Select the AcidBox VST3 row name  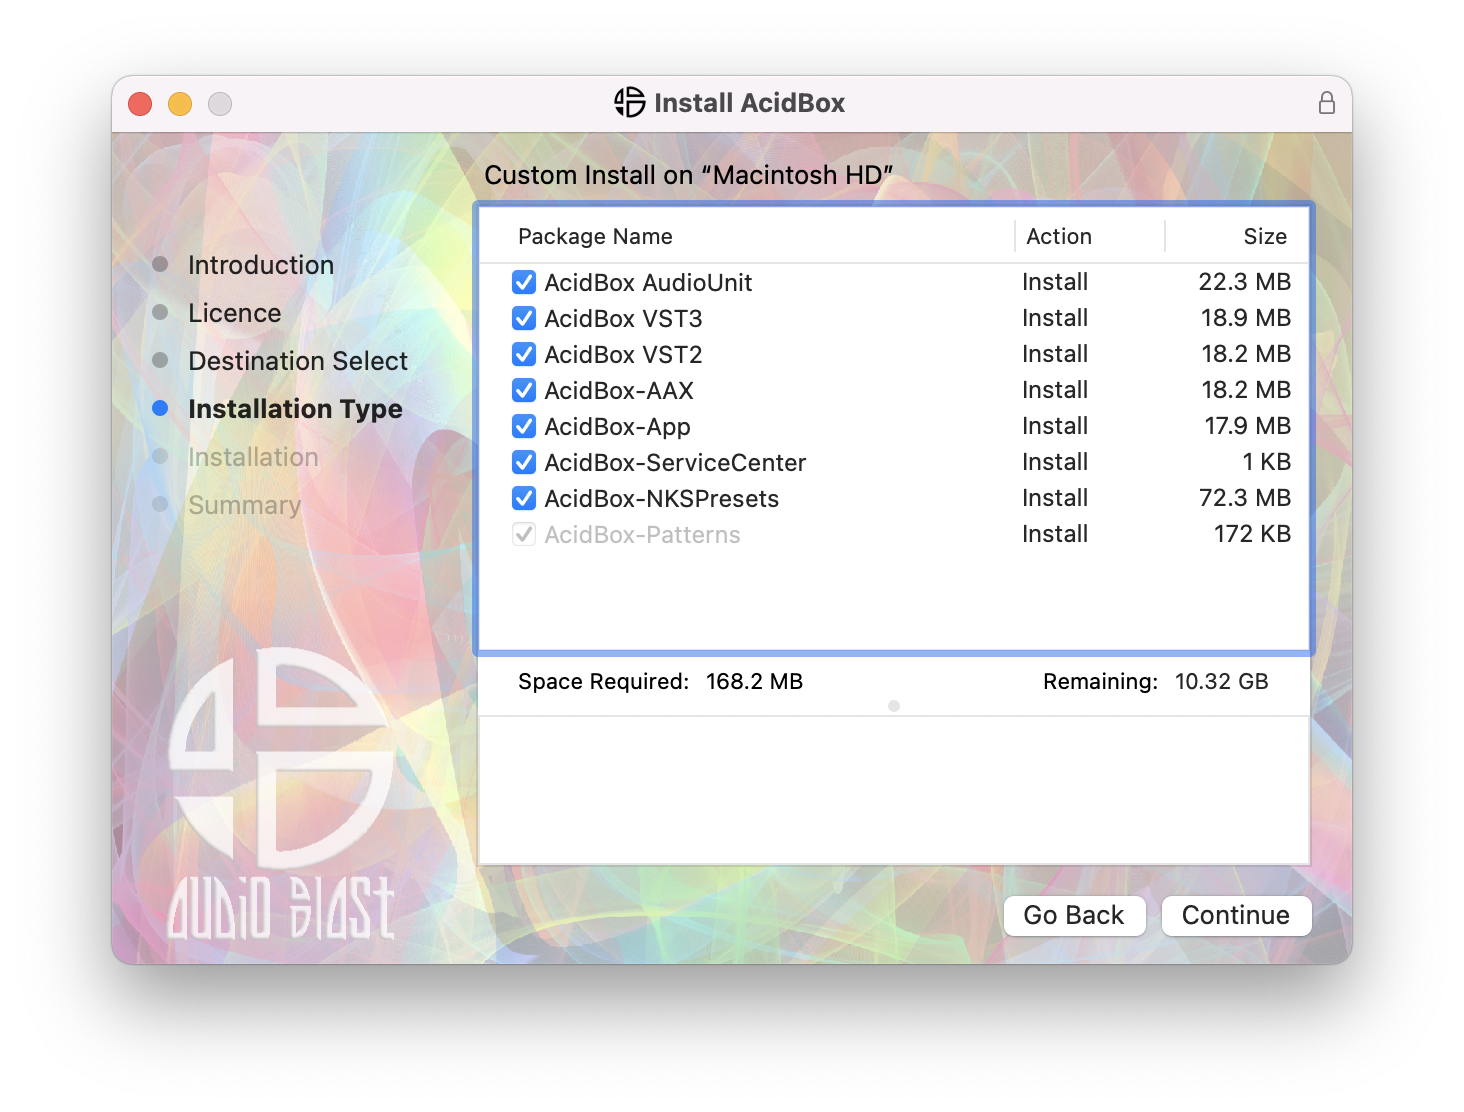coord(623,318)
